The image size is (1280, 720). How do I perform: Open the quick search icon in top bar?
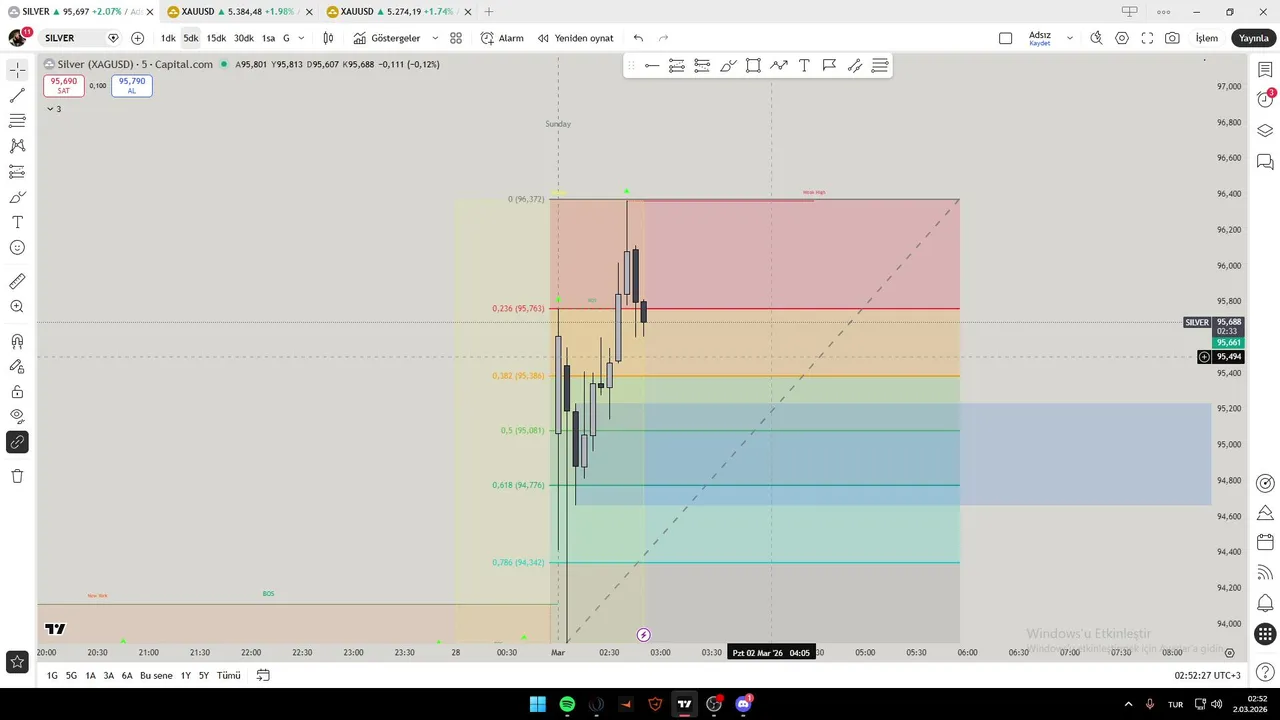click(1096, 38)
